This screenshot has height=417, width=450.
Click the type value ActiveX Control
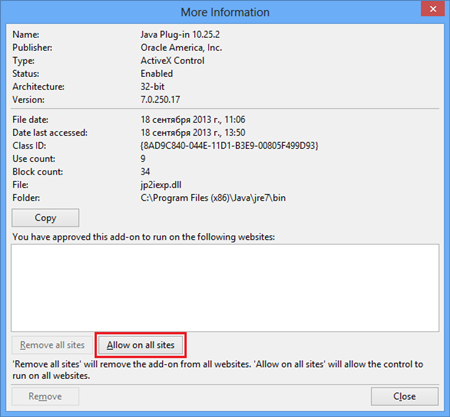(172, 61)
